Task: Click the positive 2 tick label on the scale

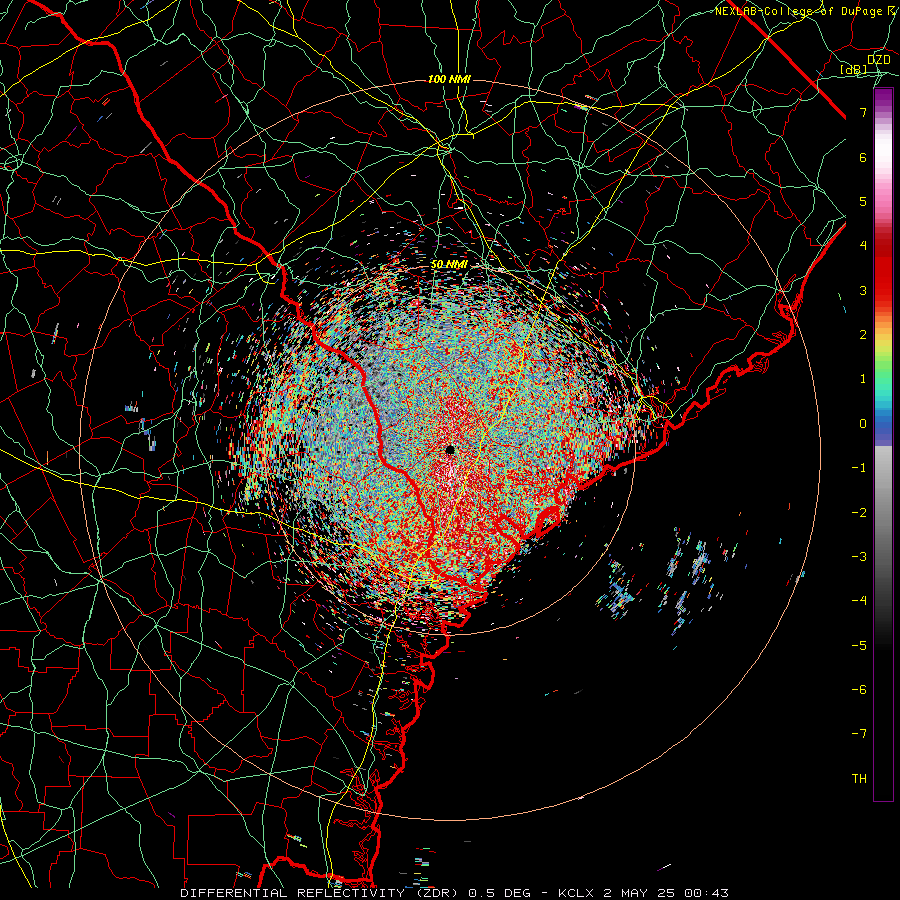Action: [x=863, y=335]
